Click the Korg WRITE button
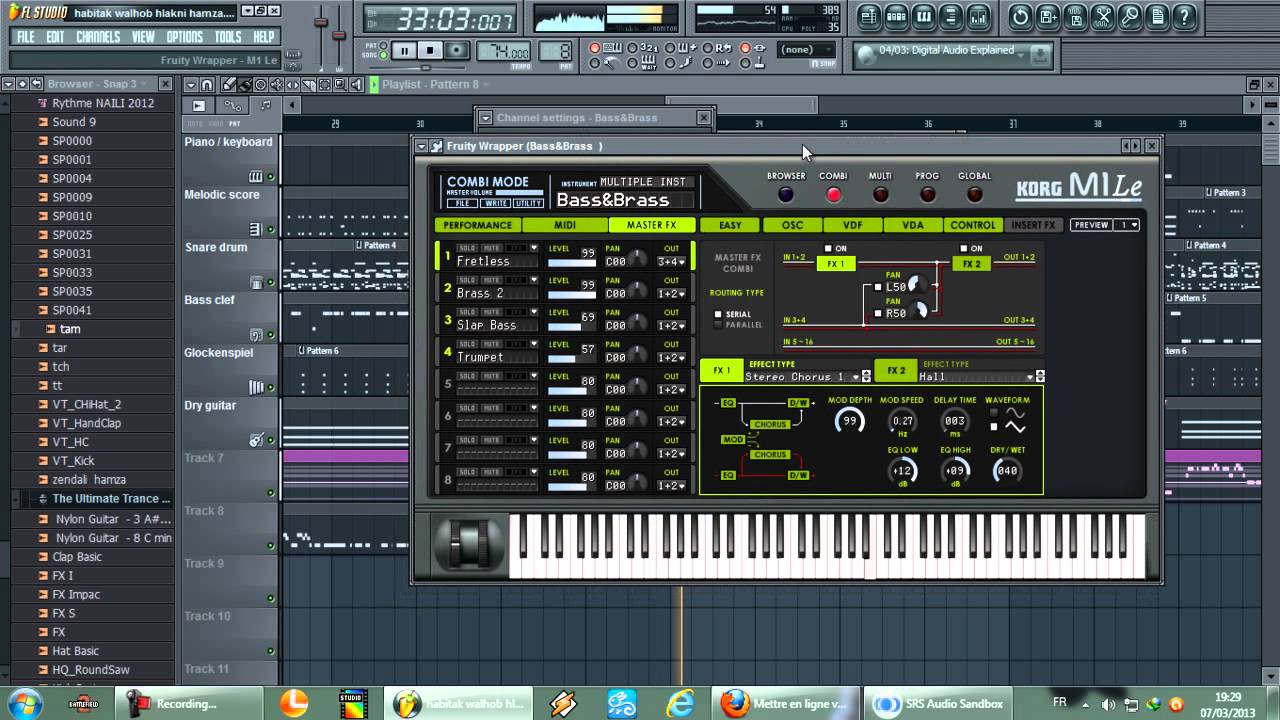This screenshot has width=1280, height=720. (496, 203)
